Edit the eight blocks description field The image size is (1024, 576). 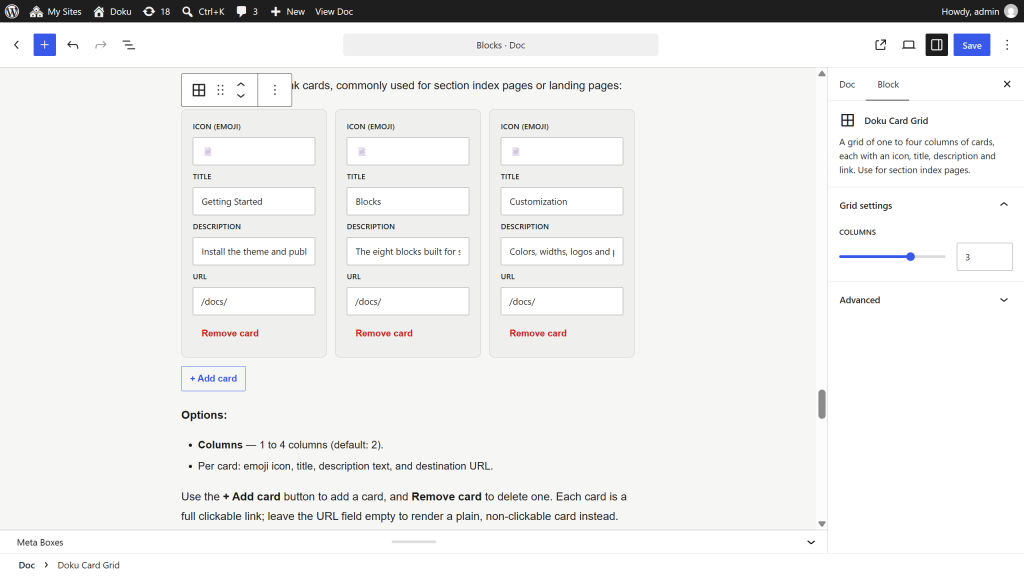[408, 251]
